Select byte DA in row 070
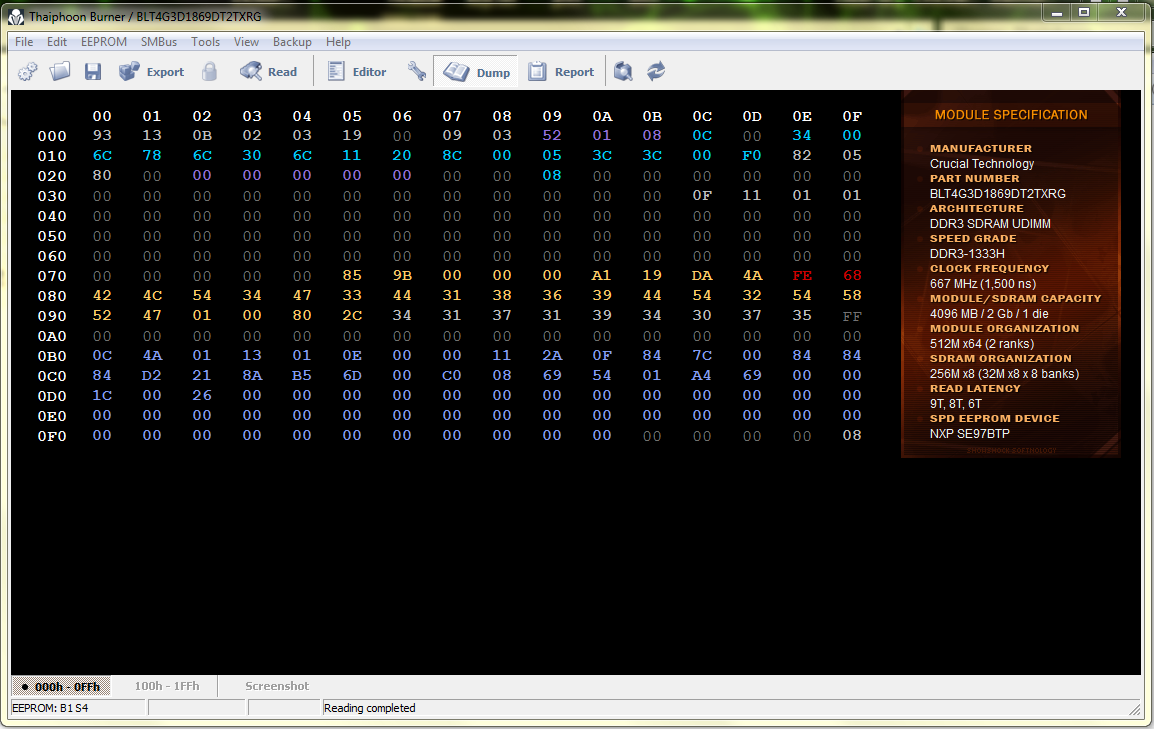The height and width of the screenshot is (729, 1154). (702, 276)
